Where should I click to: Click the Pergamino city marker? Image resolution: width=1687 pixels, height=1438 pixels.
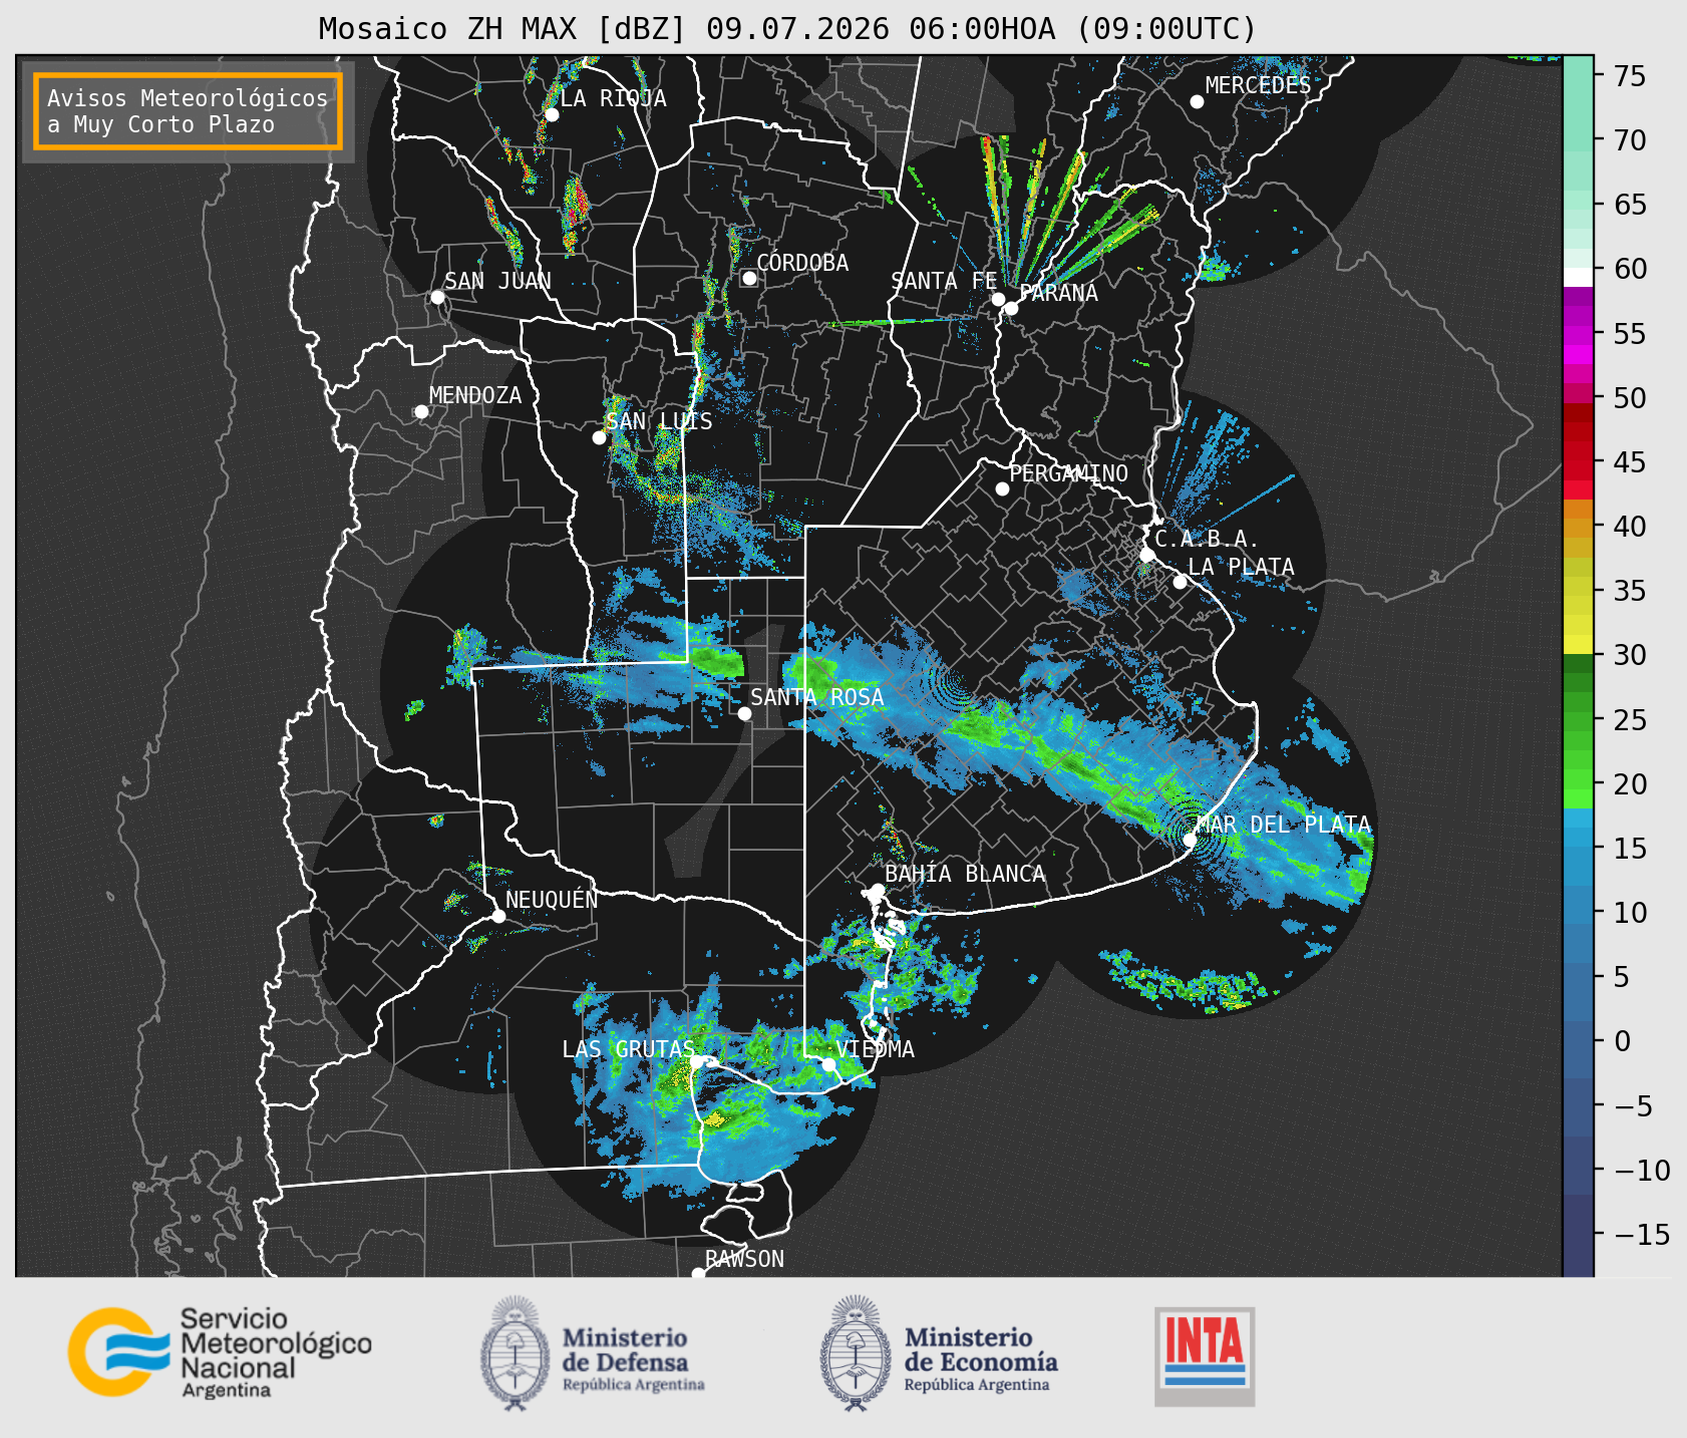coord(1002,489)
